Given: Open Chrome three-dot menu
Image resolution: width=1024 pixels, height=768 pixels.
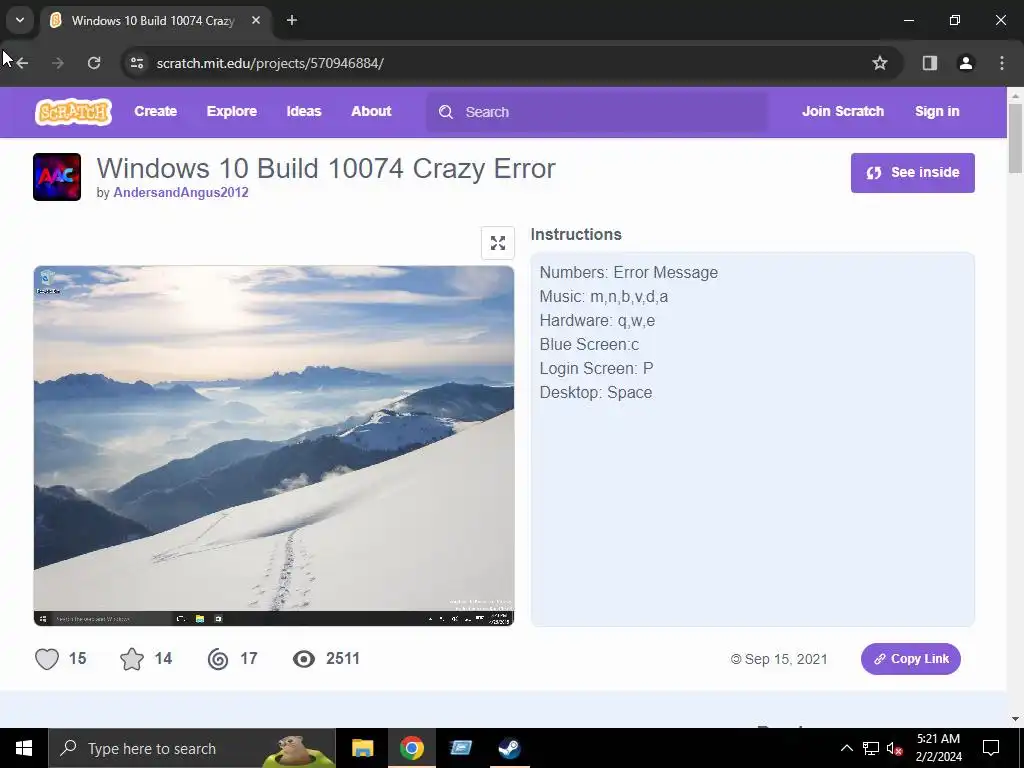Looking at the screenshot, I should [1001, 63].
